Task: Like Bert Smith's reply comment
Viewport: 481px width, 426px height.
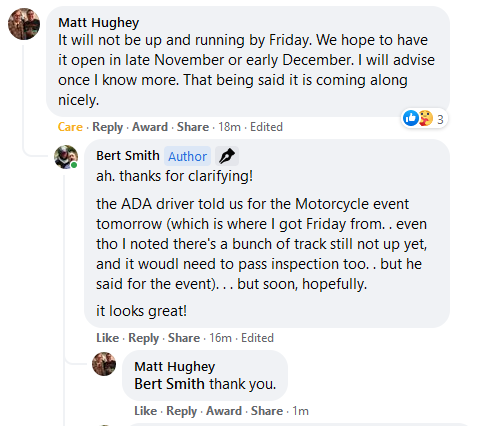Action: pyautogui.click(x=107, y=338)
